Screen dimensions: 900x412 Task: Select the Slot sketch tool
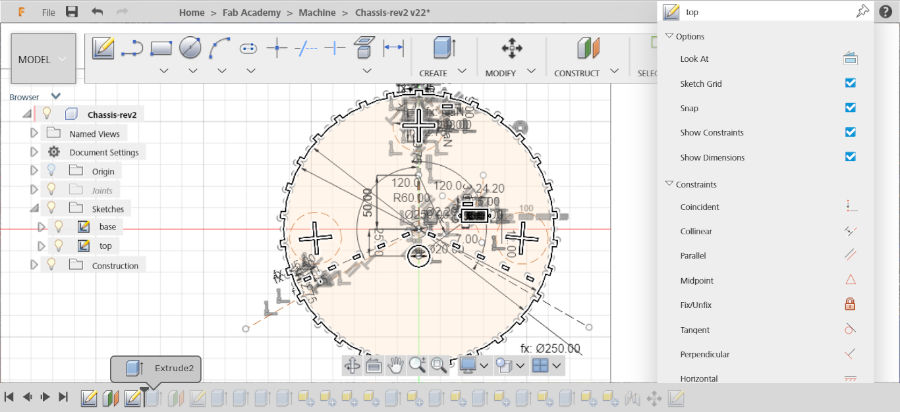pos(248,49)
